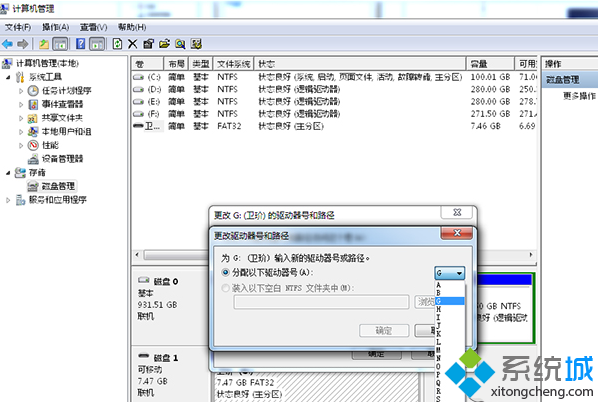Click the NTFS folder path input field
This screenshot has width=598, height=402.
coord(321,302)
